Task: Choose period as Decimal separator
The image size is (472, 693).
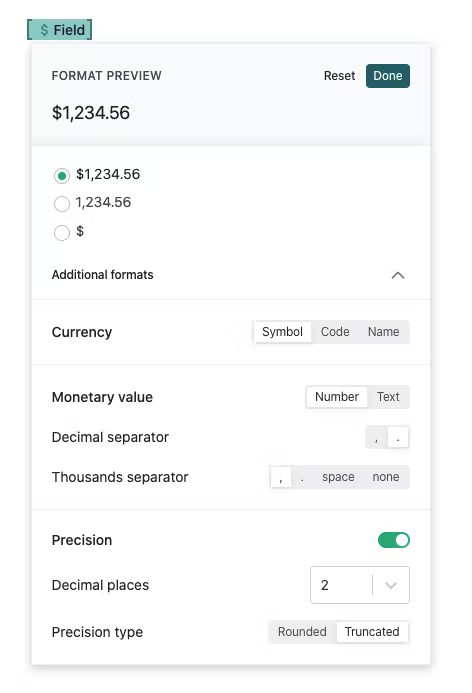Action: (x=398, y=438)
